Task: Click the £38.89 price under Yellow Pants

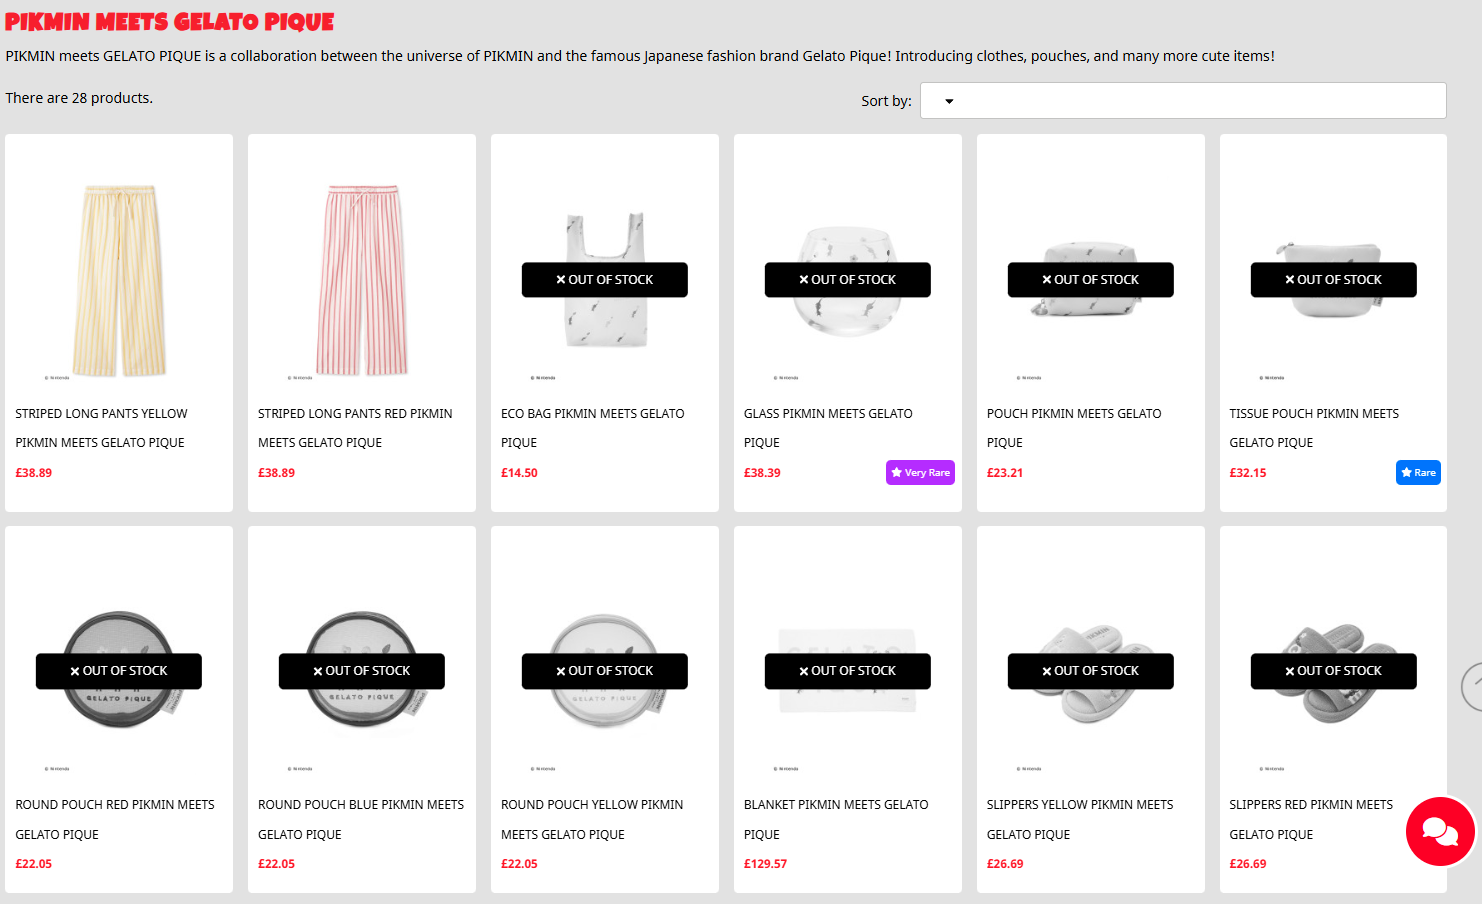Action: click(x=34, y=473)
